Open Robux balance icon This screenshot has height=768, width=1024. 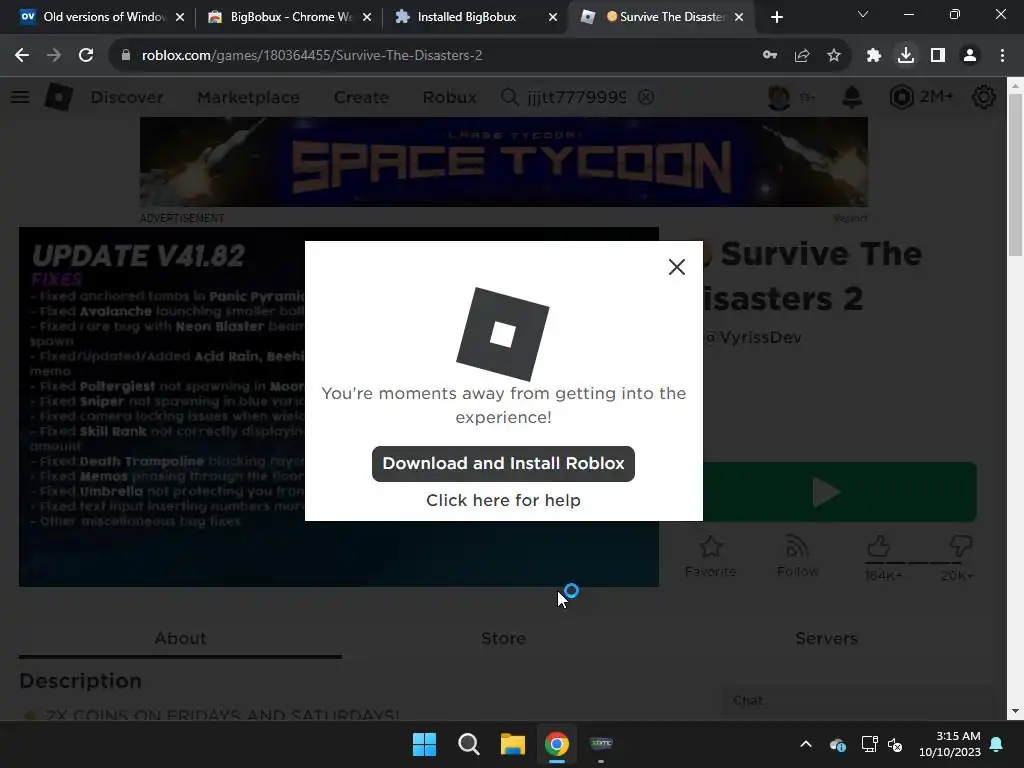[902, 97]
